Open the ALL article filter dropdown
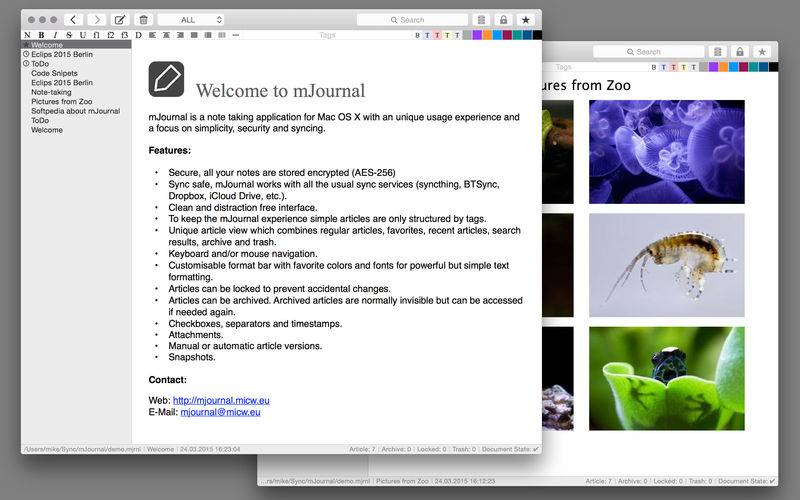Image resolution: width=800 pixels, height=500 pixels. click(x=191, y=20)
